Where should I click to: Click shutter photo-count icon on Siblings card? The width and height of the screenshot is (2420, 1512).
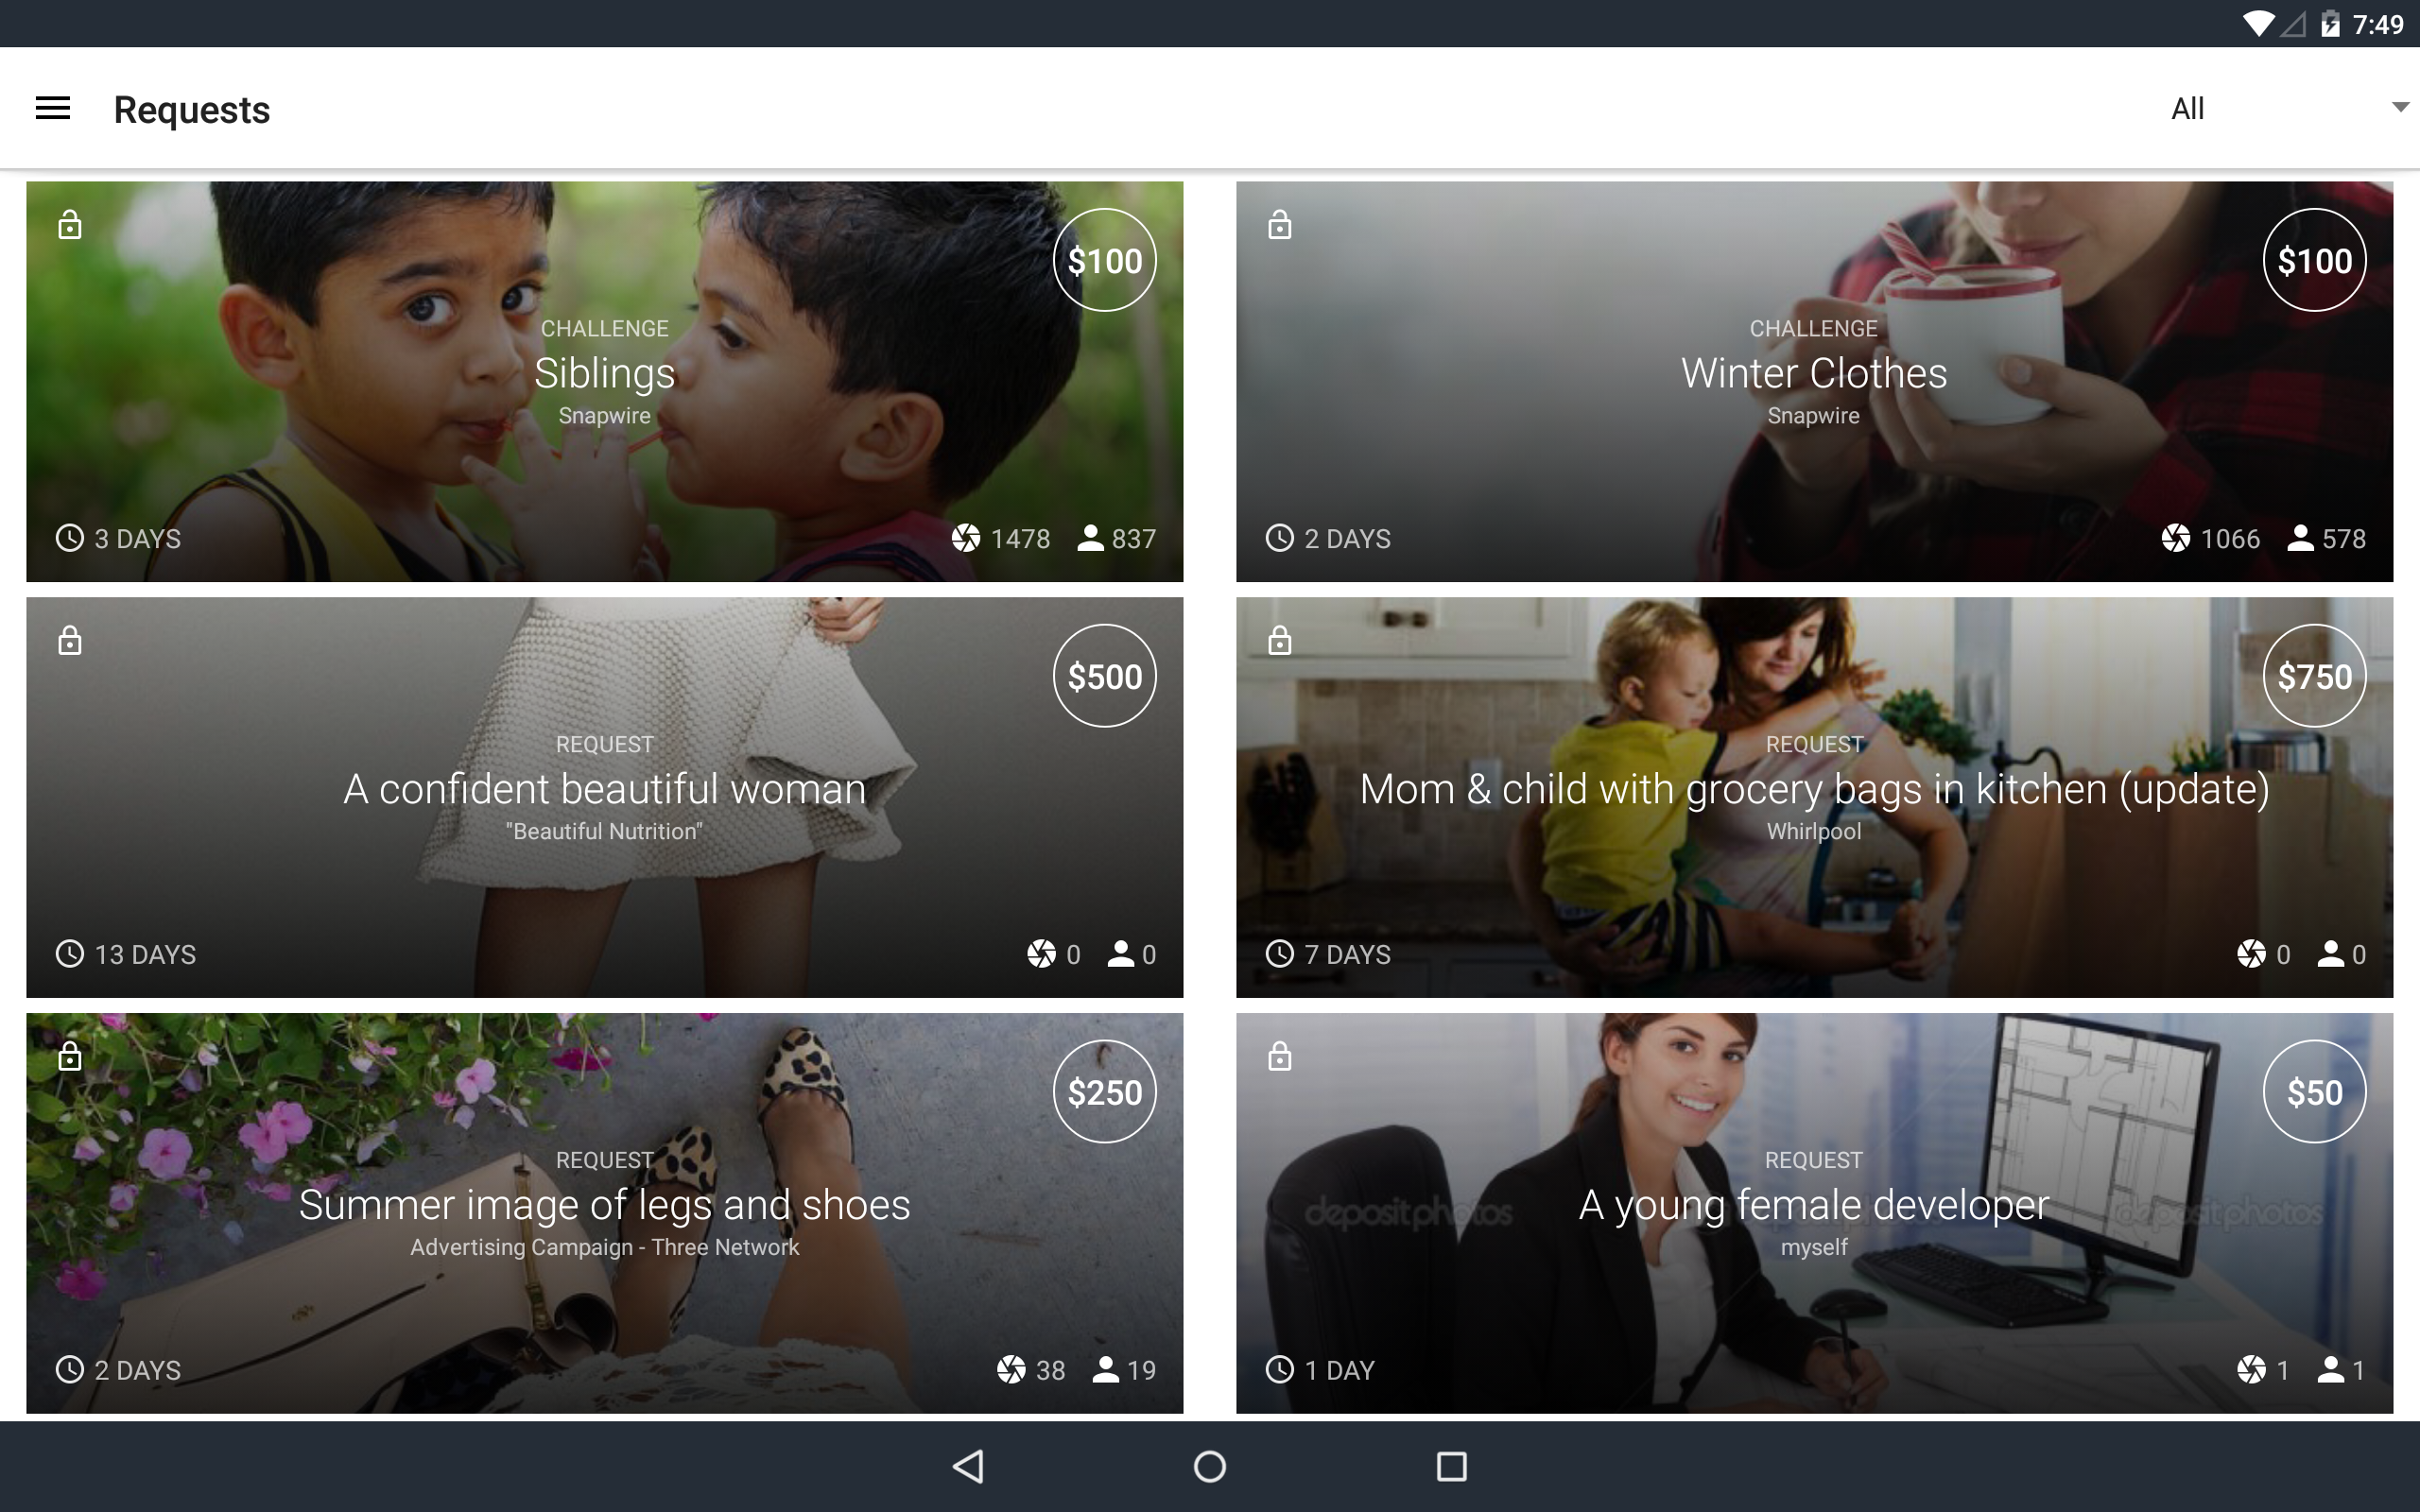pos(966,538)
